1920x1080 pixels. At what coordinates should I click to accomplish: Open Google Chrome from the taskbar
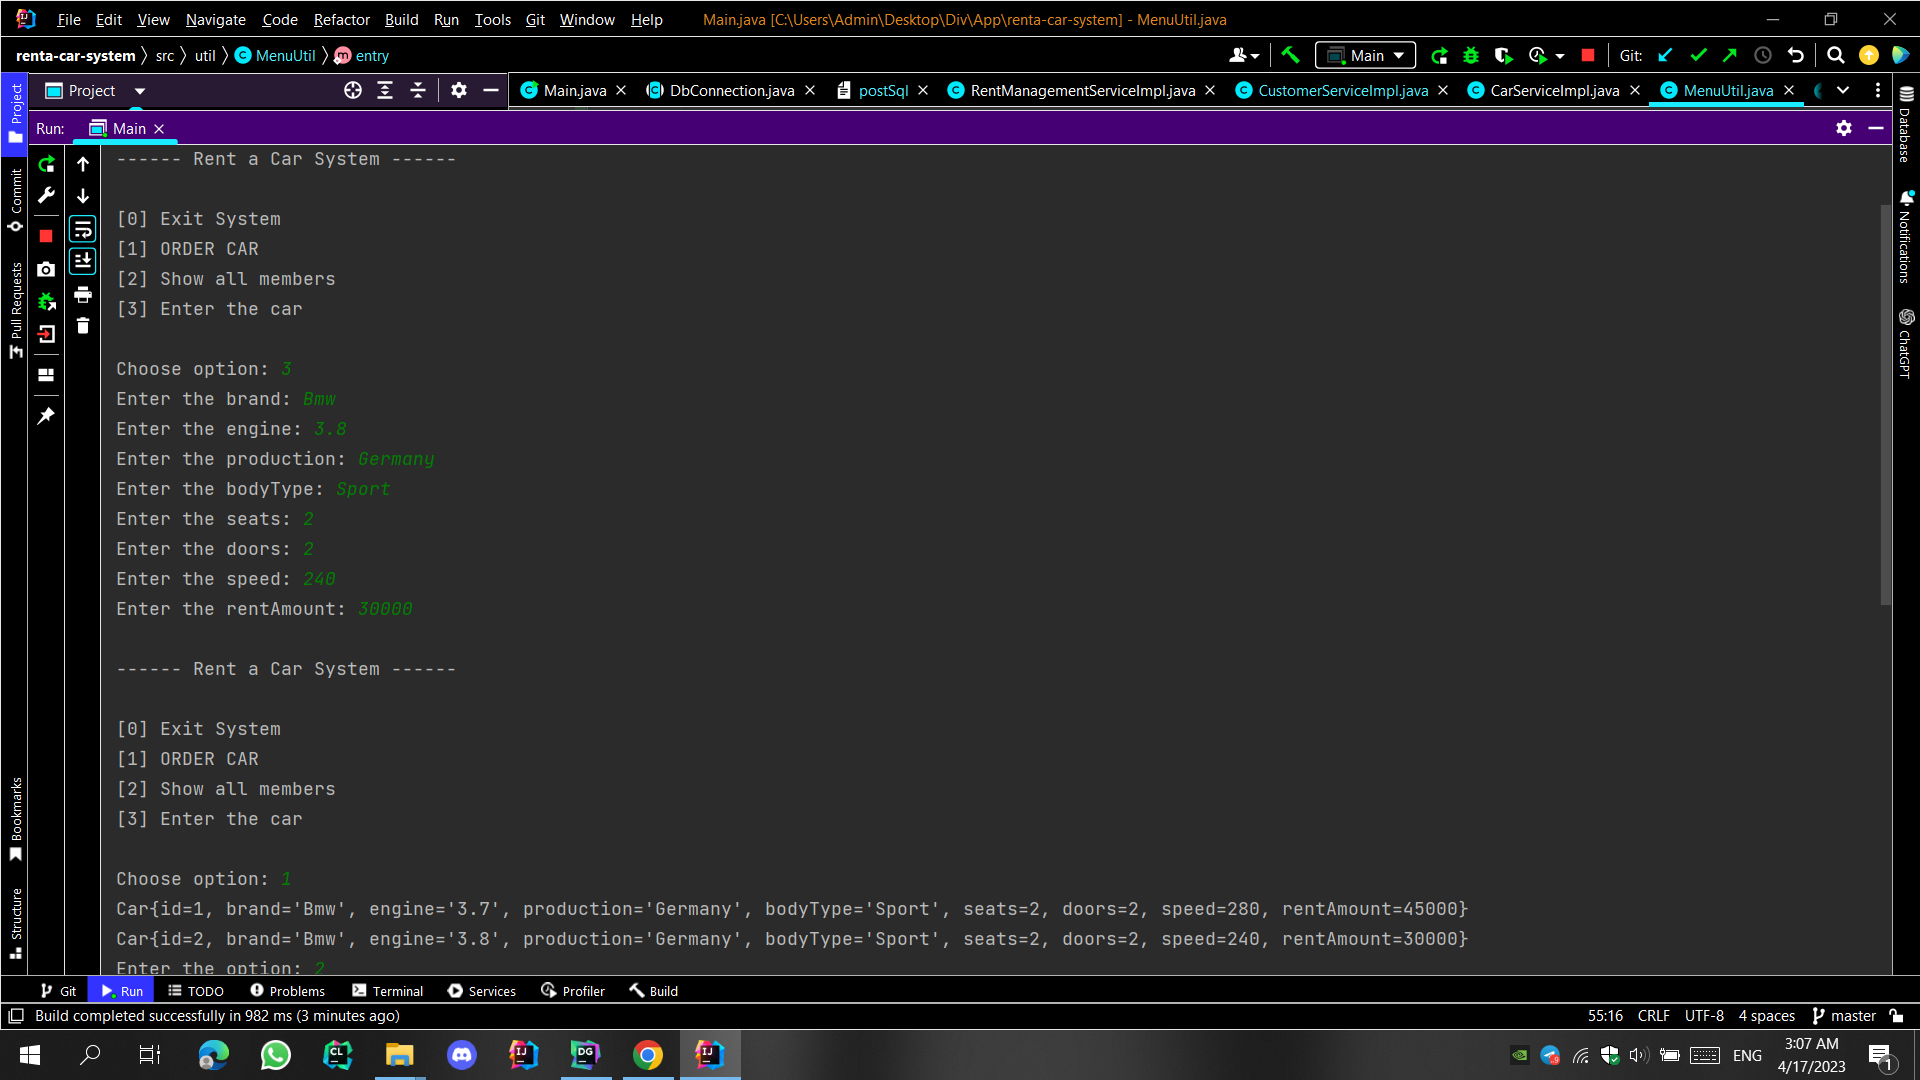647,1055
